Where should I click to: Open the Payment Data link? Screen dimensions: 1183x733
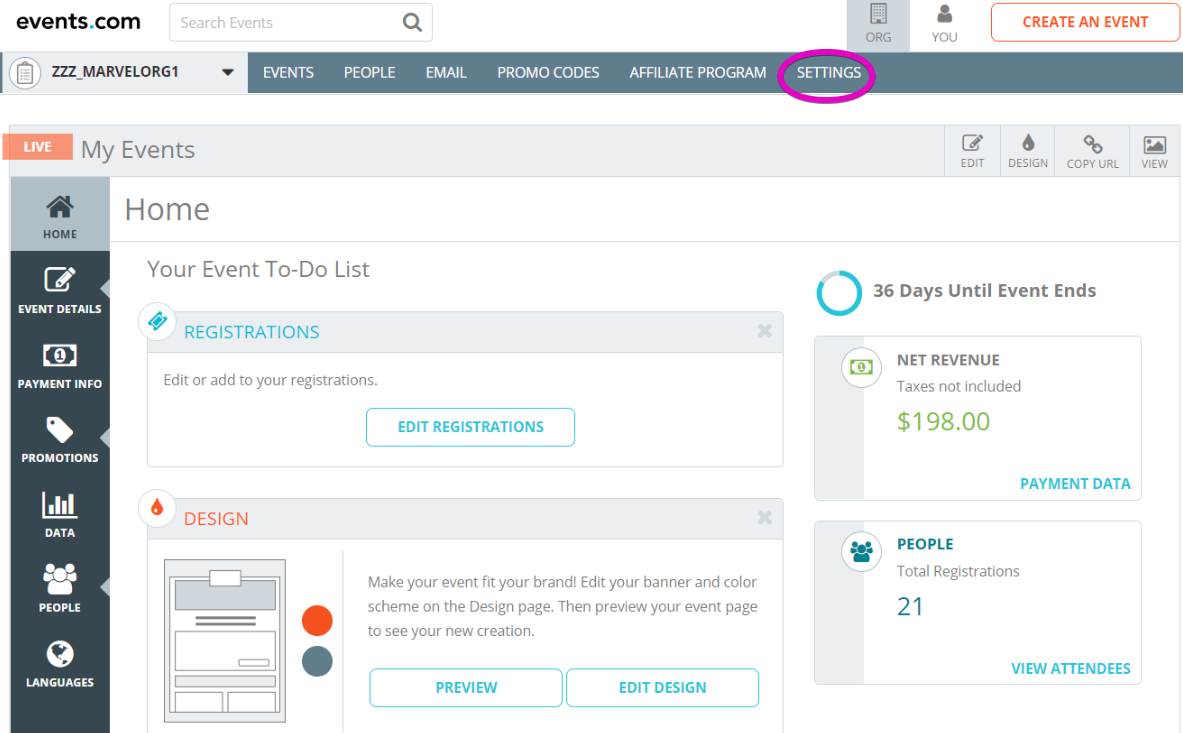[x=1075, y=484]
